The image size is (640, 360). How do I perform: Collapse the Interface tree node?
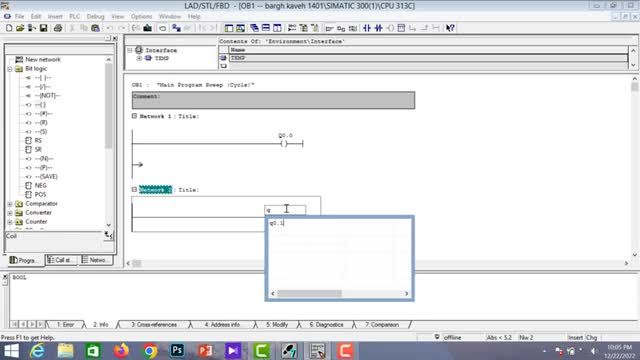coord(130,50)
